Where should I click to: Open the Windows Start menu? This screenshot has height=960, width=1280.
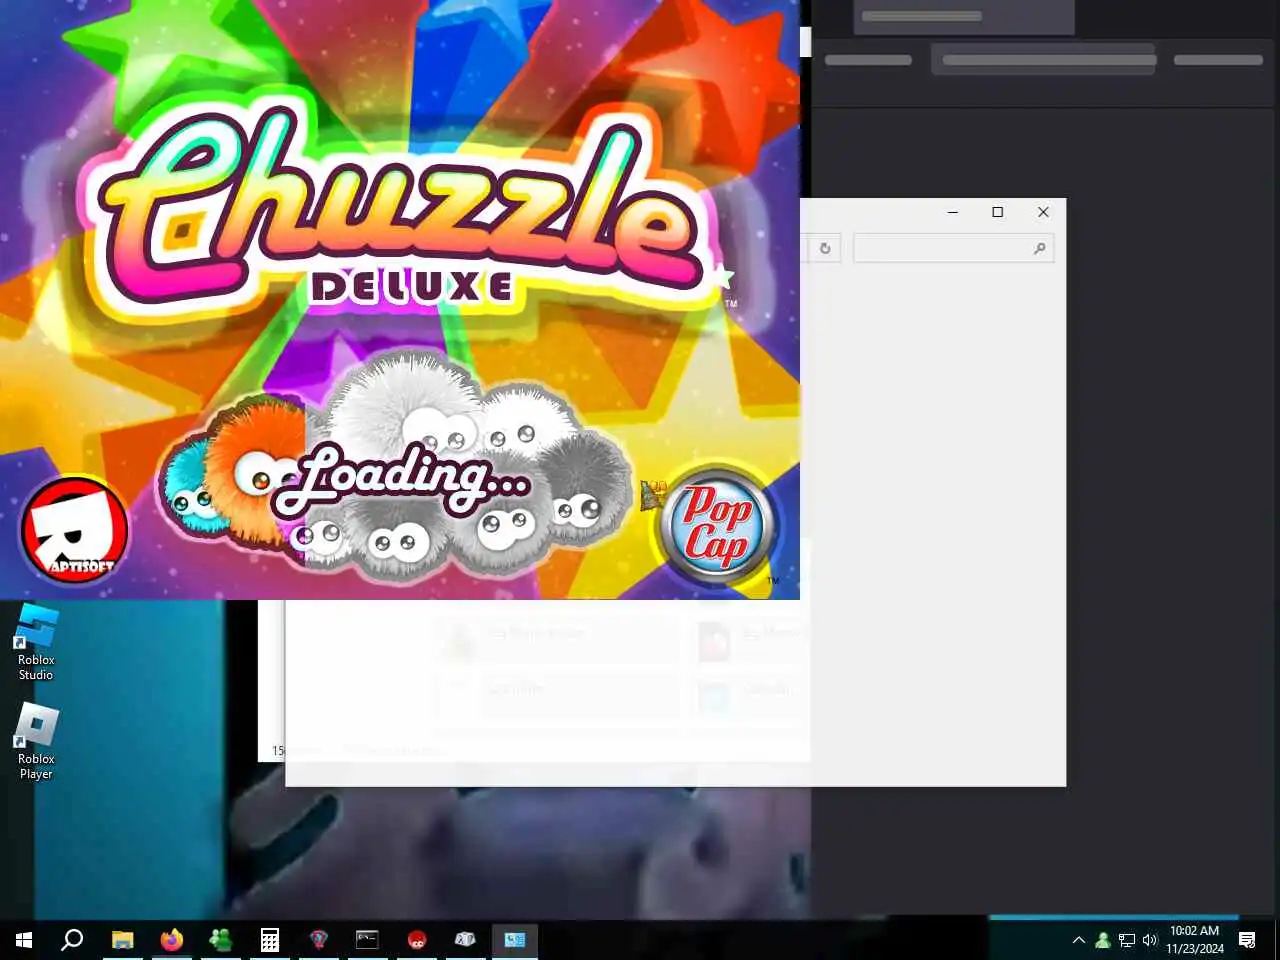coord(24,940)
